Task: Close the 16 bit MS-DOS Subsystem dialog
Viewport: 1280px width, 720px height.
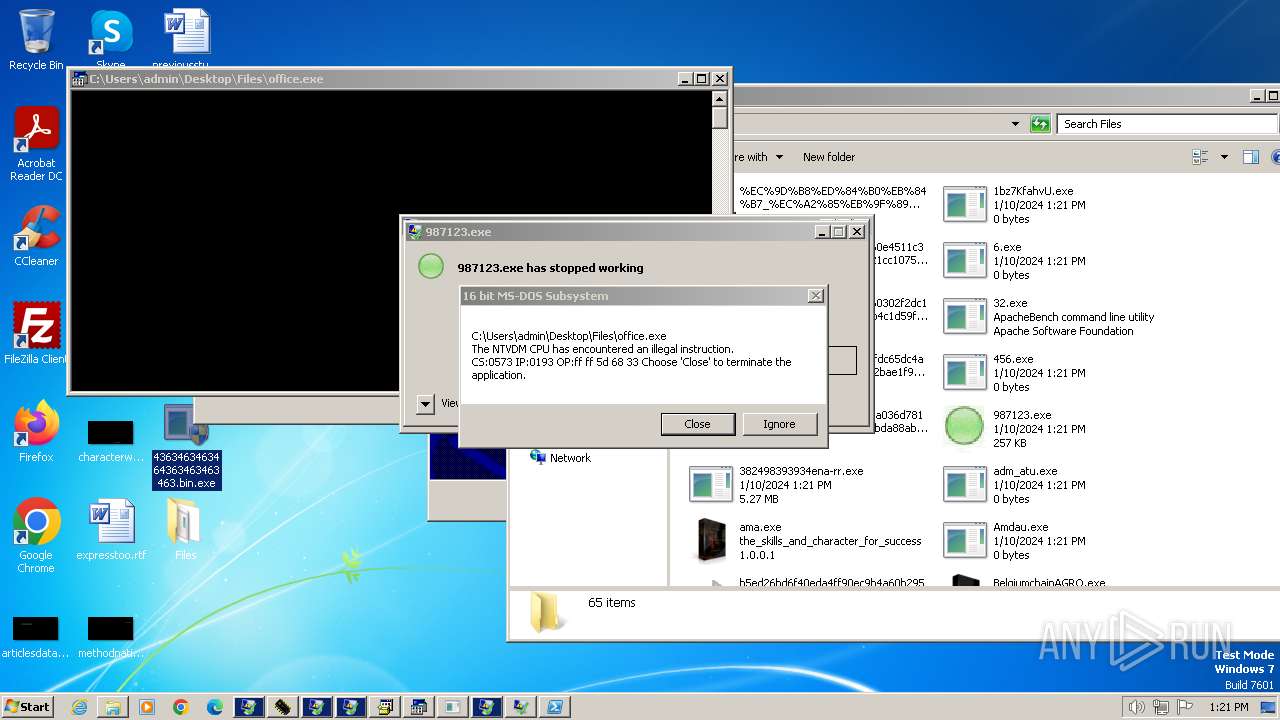Action: [815, 296]
